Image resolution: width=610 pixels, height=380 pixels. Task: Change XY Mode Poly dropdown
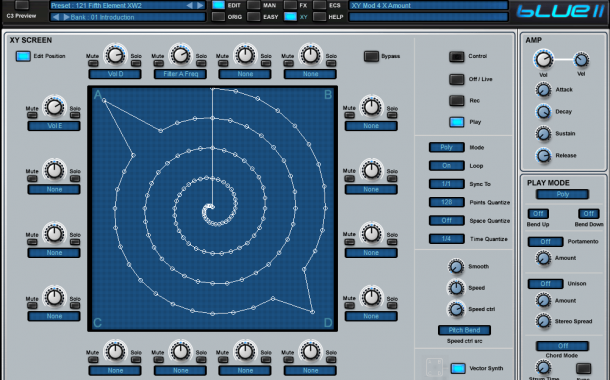pyautogui.click(x=447, y=147)
